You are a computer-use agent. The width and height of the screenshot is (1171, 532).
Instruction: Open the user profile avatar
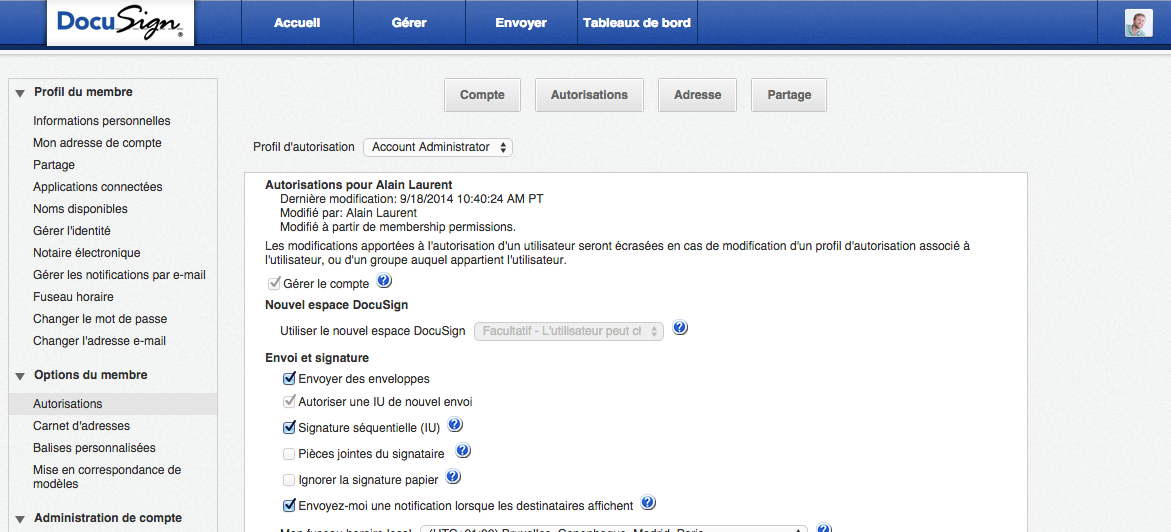pos(1138,23)
